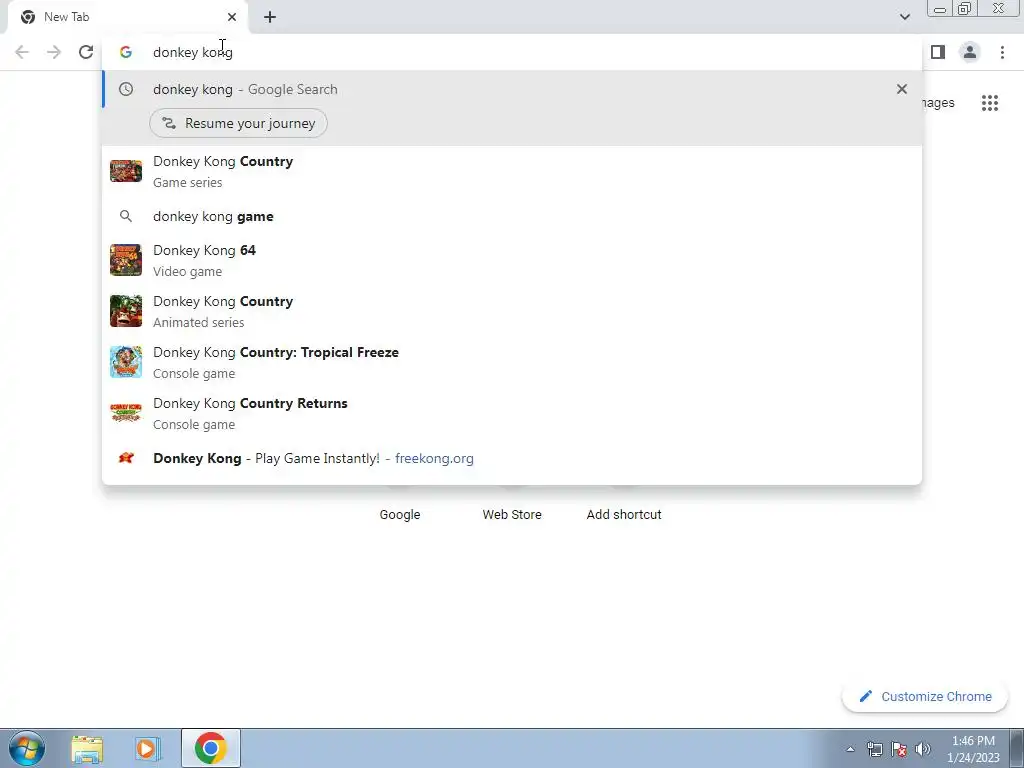Click the Donkey Kong 64 thumbnail
Screen dimensions: 1024x768
[x=126, y=260]
